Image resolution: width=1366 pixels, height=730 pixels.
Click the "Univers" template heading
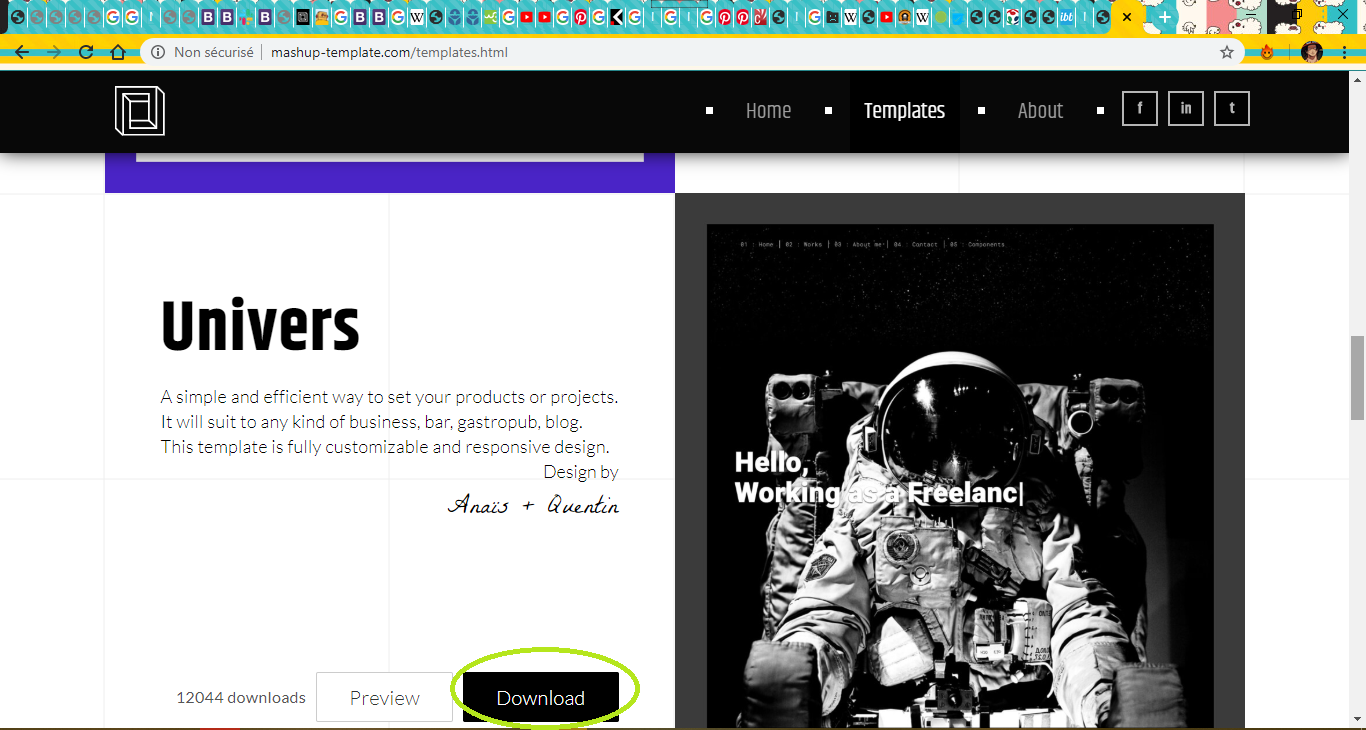pos(260,327)
